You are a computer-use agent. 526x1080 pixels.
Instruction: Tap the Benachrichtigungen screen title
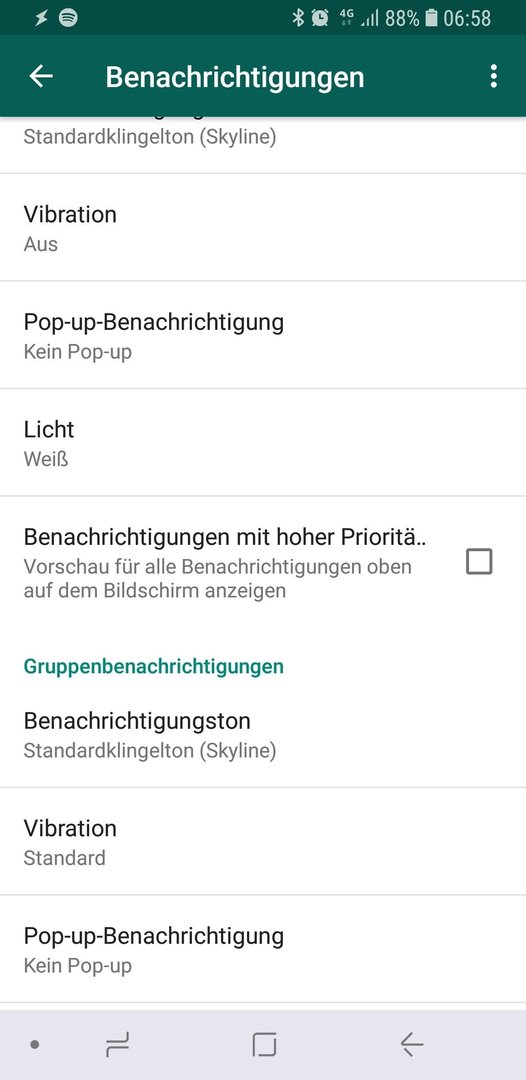click(235, 77)
